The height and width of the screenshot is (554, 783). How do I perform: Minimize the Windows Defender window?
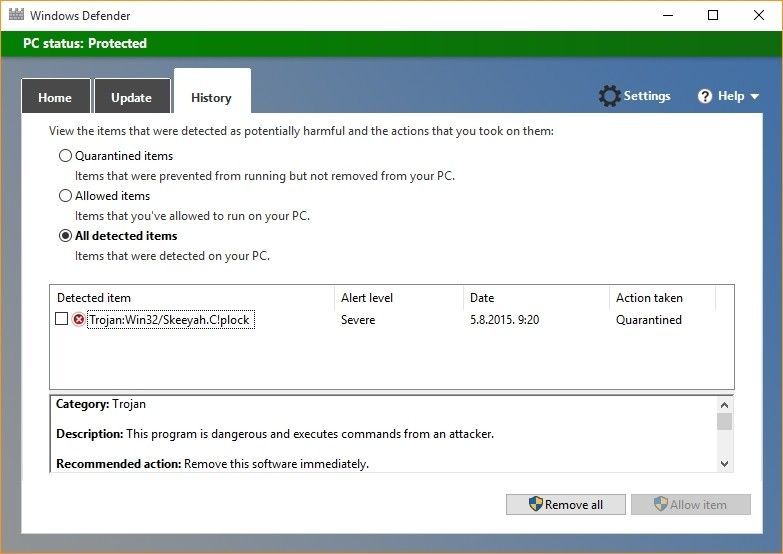click(668, 15)
